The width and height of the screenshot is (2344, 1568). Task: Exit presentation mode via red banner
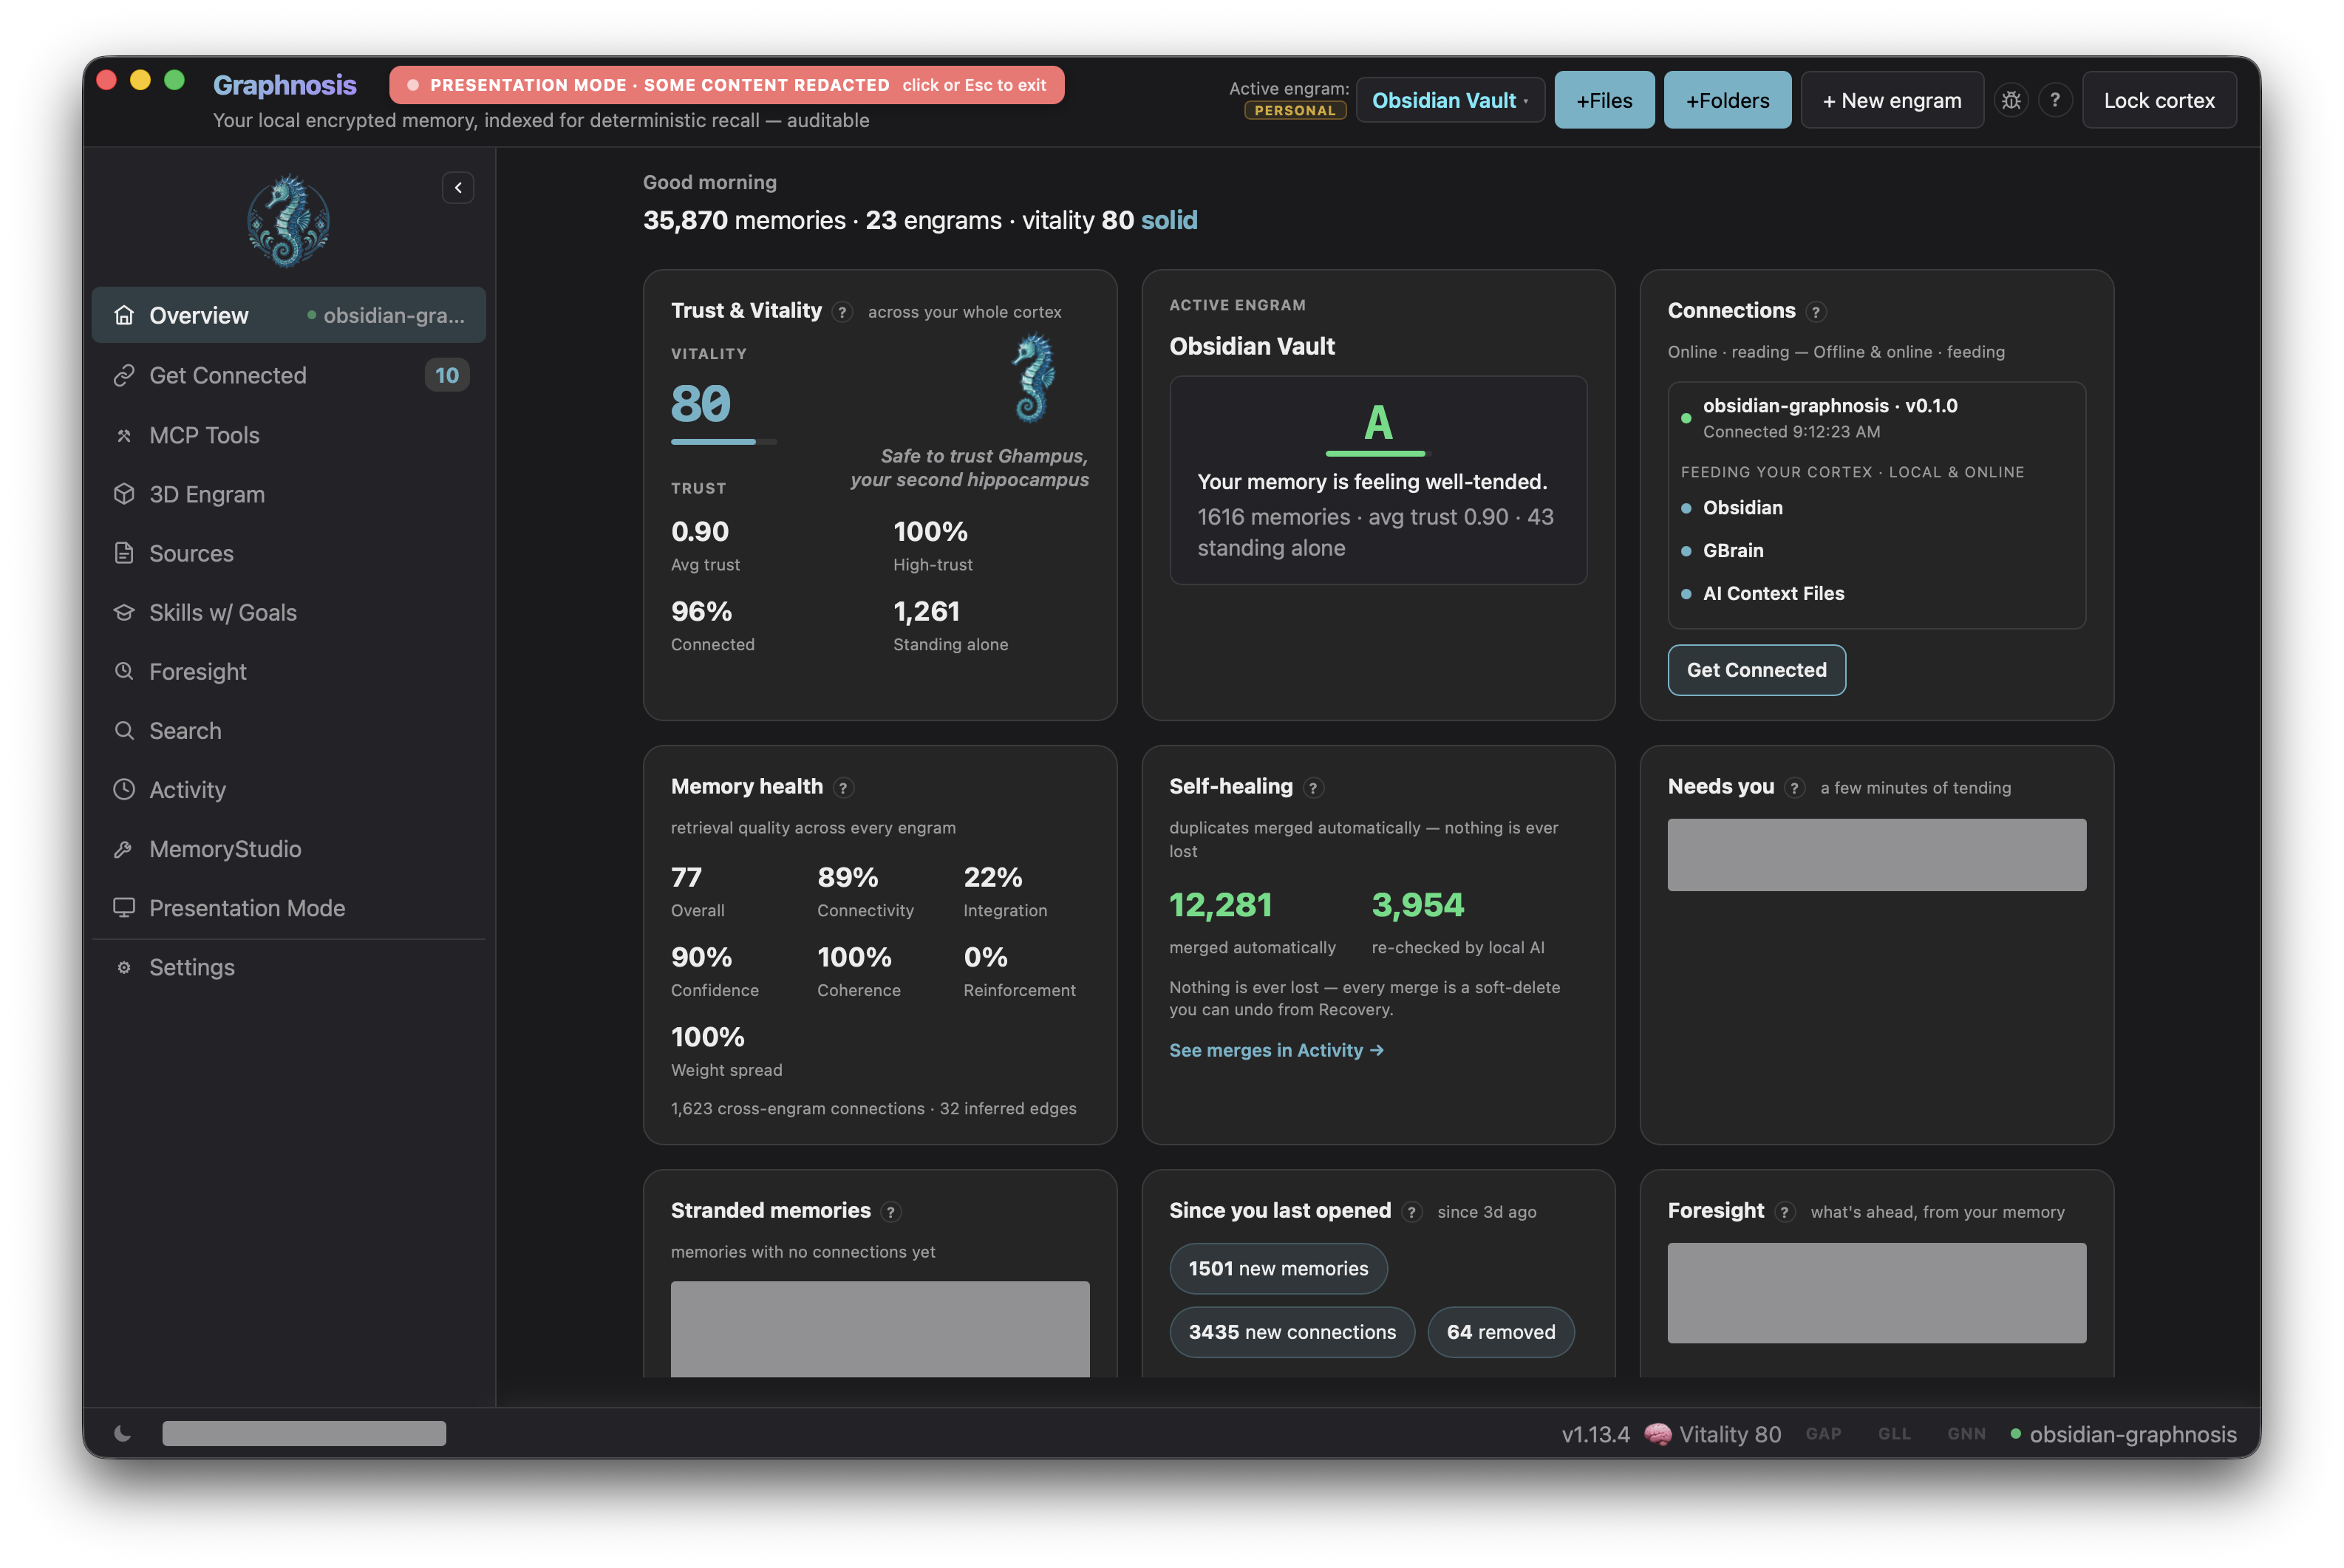pyautogui.click(x=727, y=85)
